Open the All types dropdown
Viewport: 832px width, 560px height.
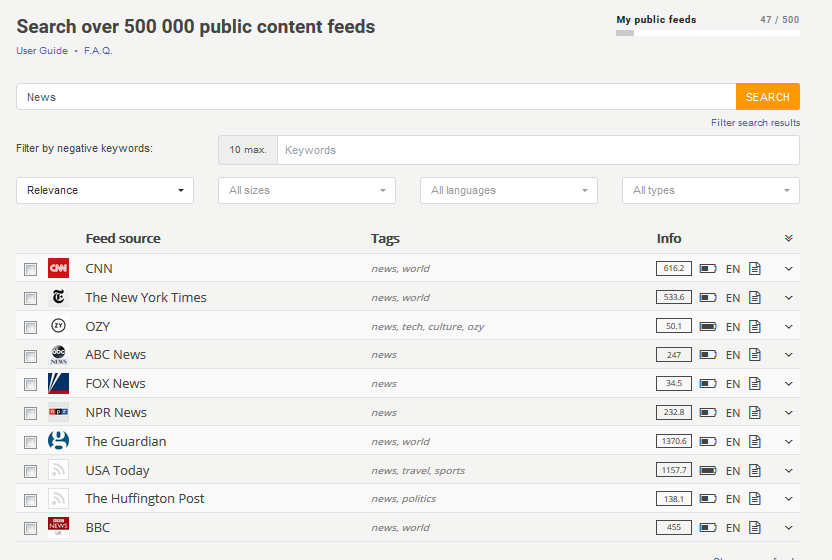click(x=710, y=190)
